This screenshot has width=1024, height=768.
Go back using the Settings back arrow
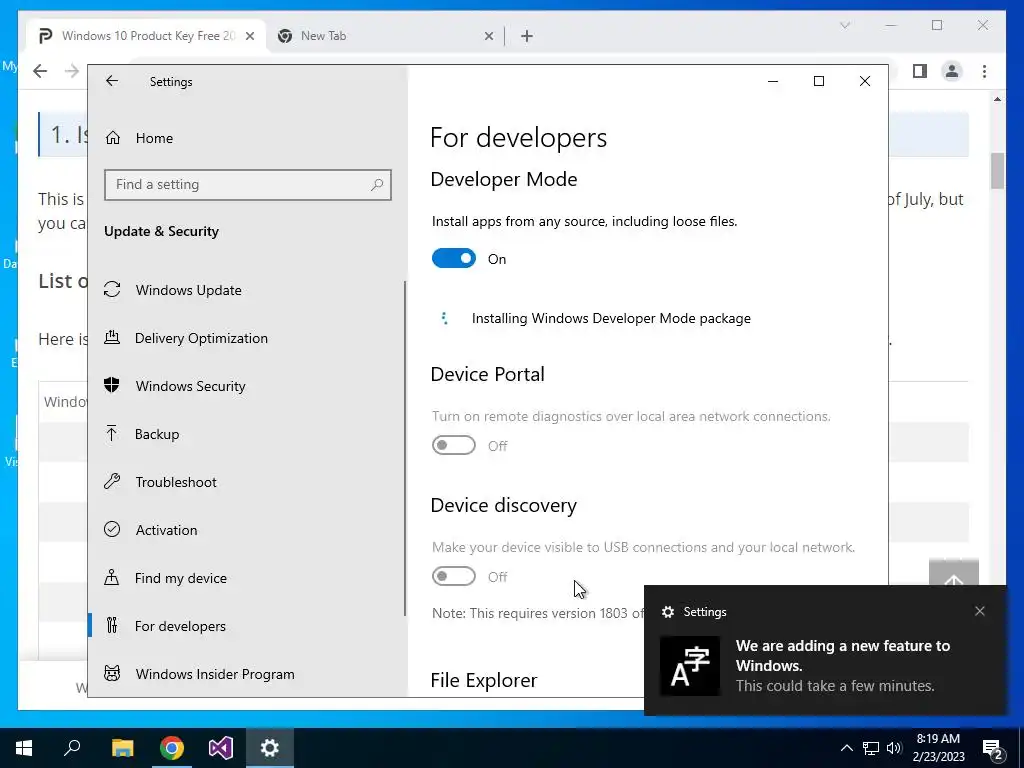112,81
